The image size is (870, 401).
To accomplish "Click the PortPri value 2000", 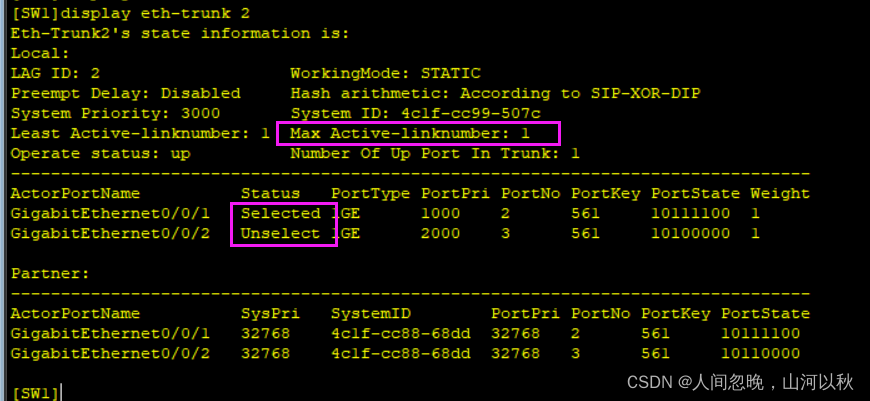I will click(x=441, y=234).
